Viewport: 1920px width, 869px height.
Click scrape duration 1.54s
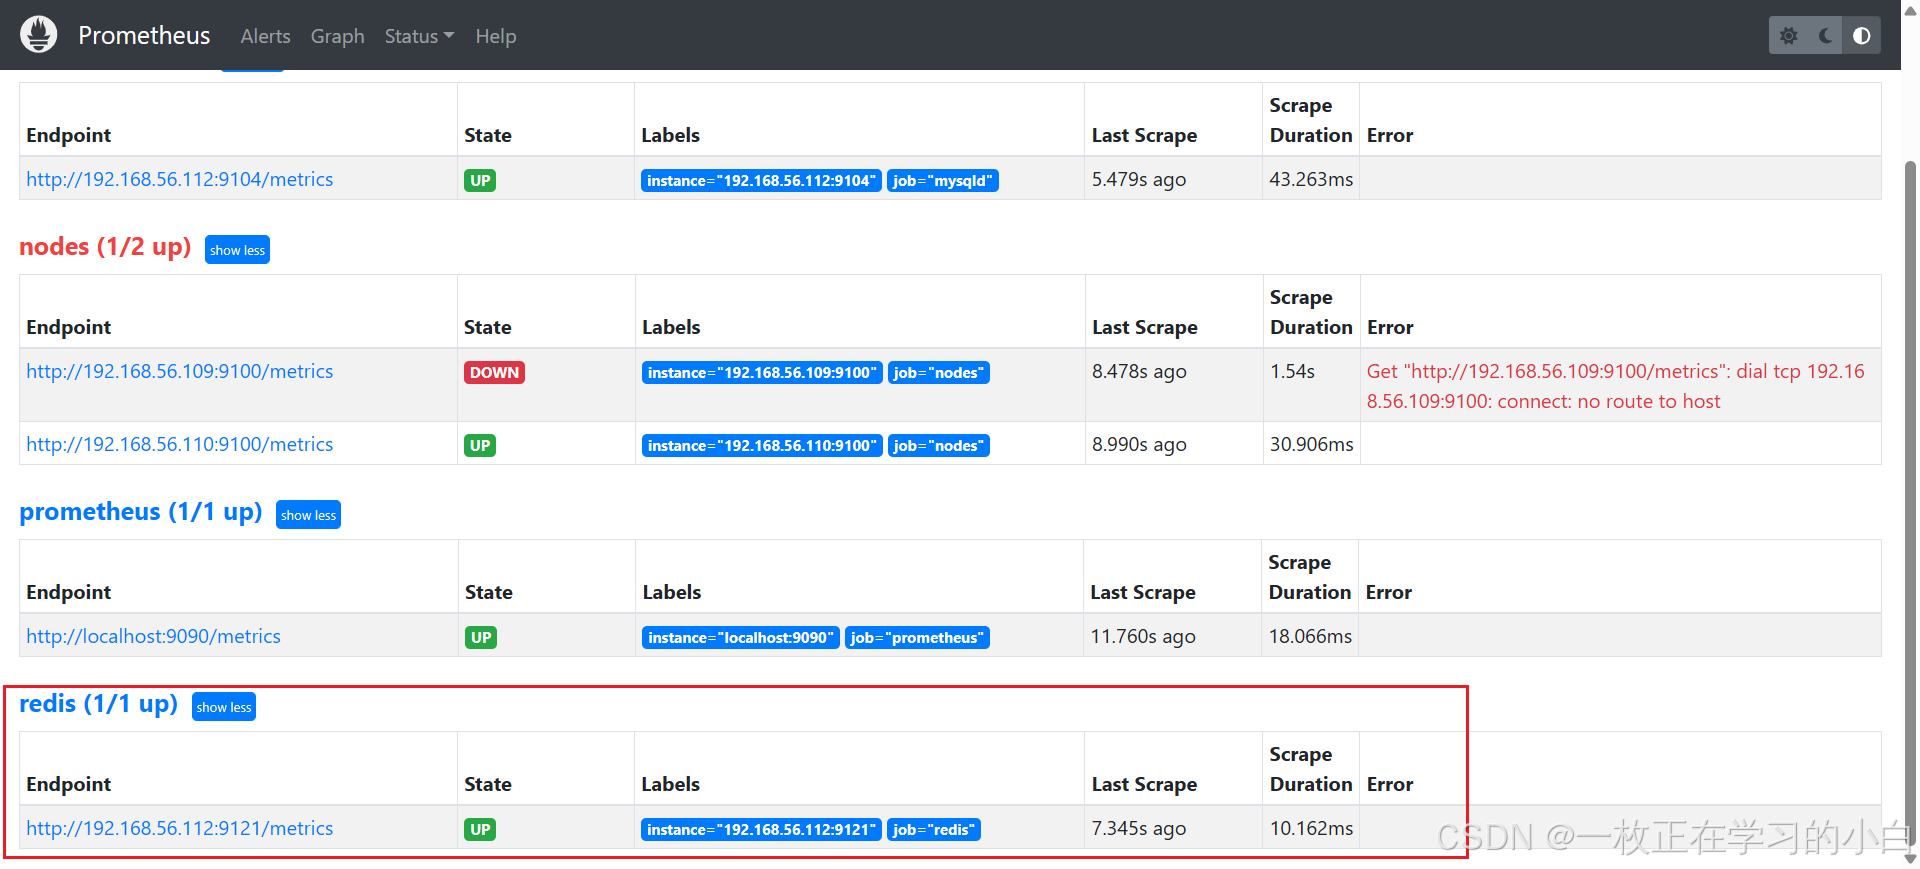click(x=1292, y=371)
